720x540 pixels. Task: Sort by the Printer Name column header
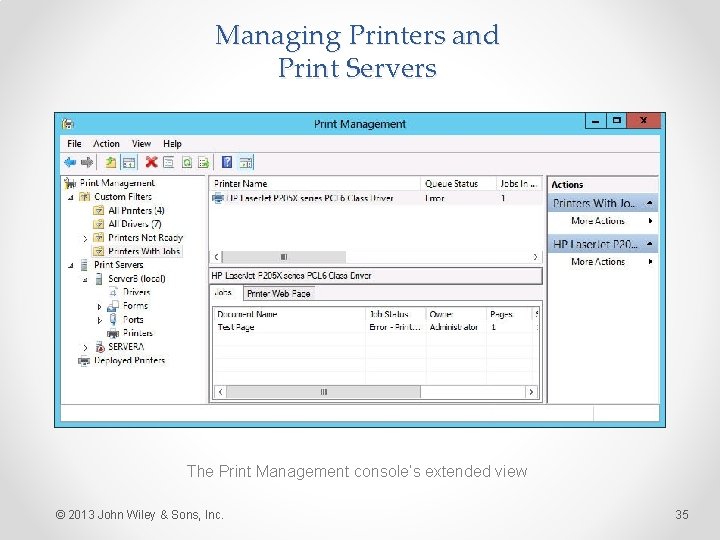pyautogui.click(x=315, y=184)
